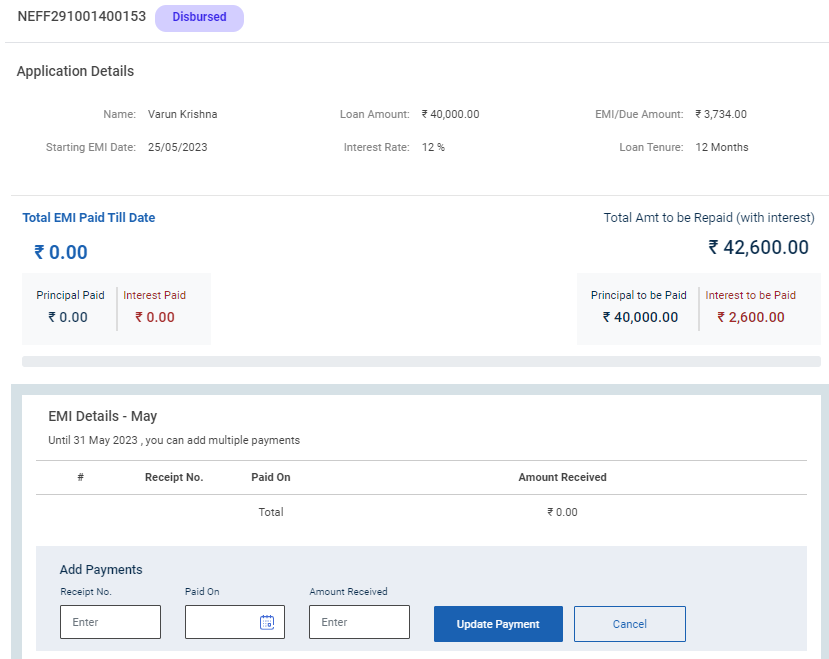Click the # column header
Screen dimensions: 829x659
pyautogui.click(x=80, y=477)
